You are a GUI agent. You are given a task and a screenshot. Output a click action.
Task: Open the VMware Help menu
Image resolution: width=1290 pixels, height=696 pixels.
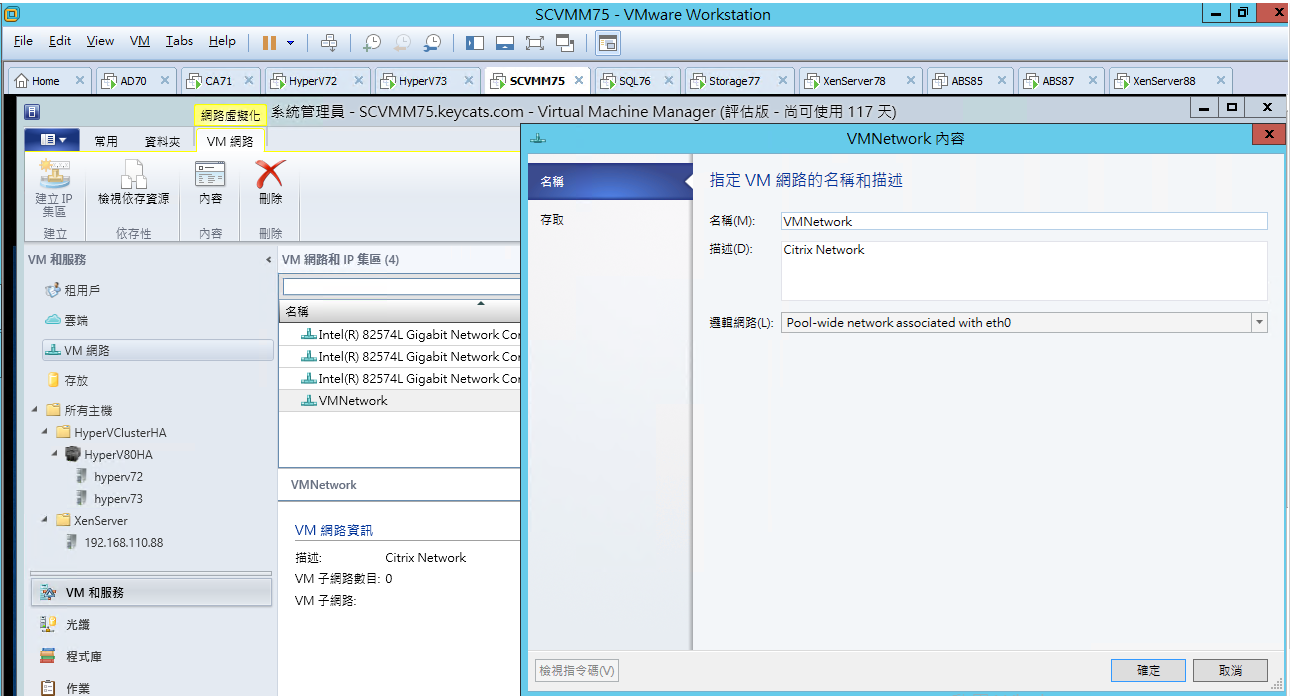[222, 41]
